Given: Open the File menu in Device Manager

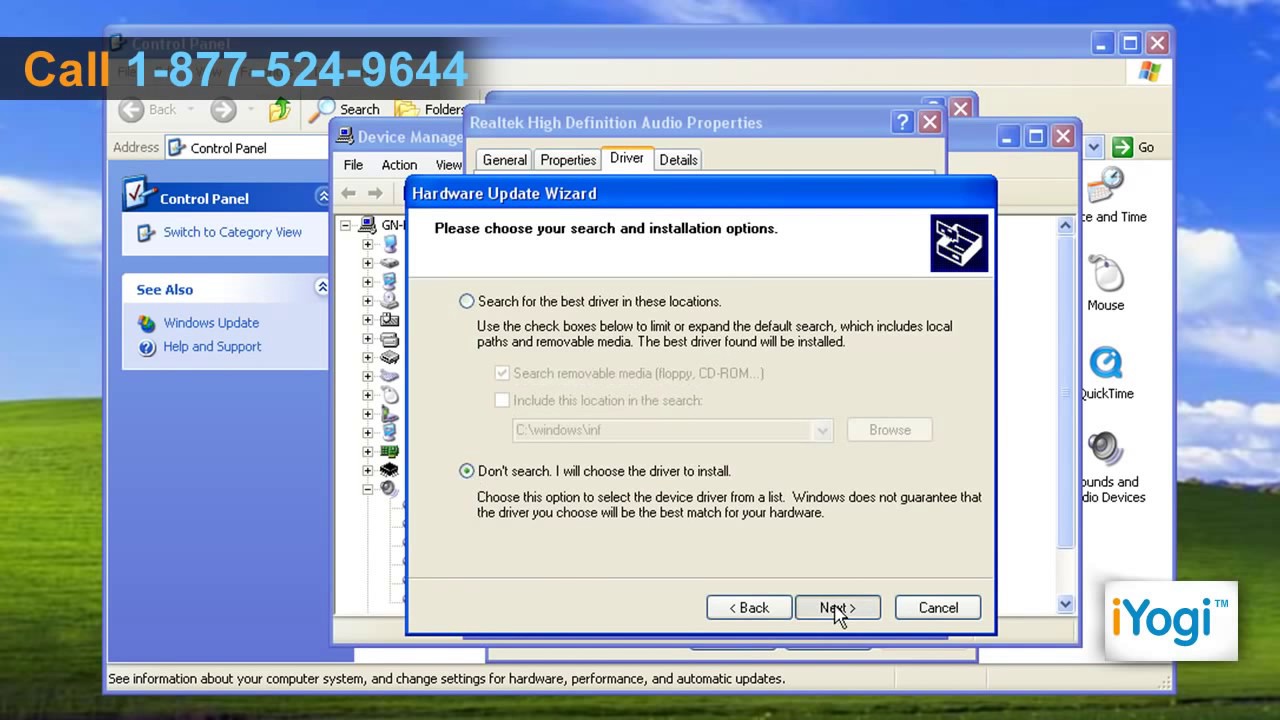Looking at the screenshot, I should point(354,165).
